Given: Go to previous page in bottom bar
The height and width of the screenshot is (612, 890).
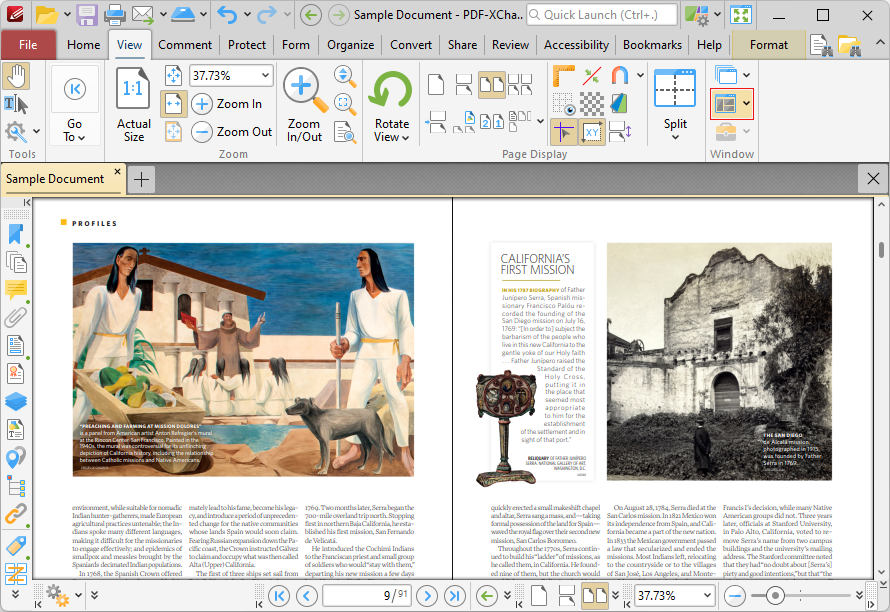Looking at the screenshot, I should 307,596.
